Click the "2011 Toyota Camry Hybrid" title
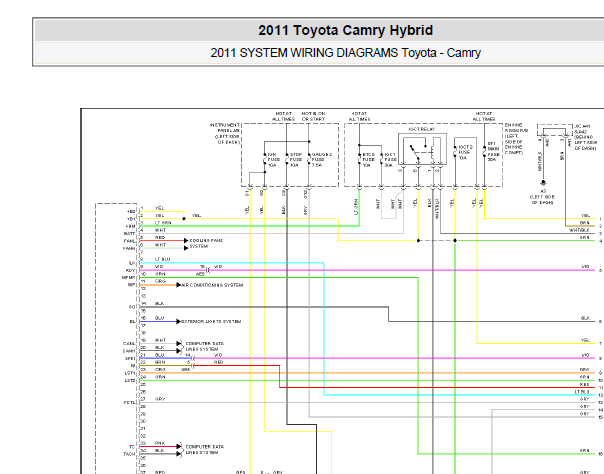Screen dimensions: 604x474 346,30
